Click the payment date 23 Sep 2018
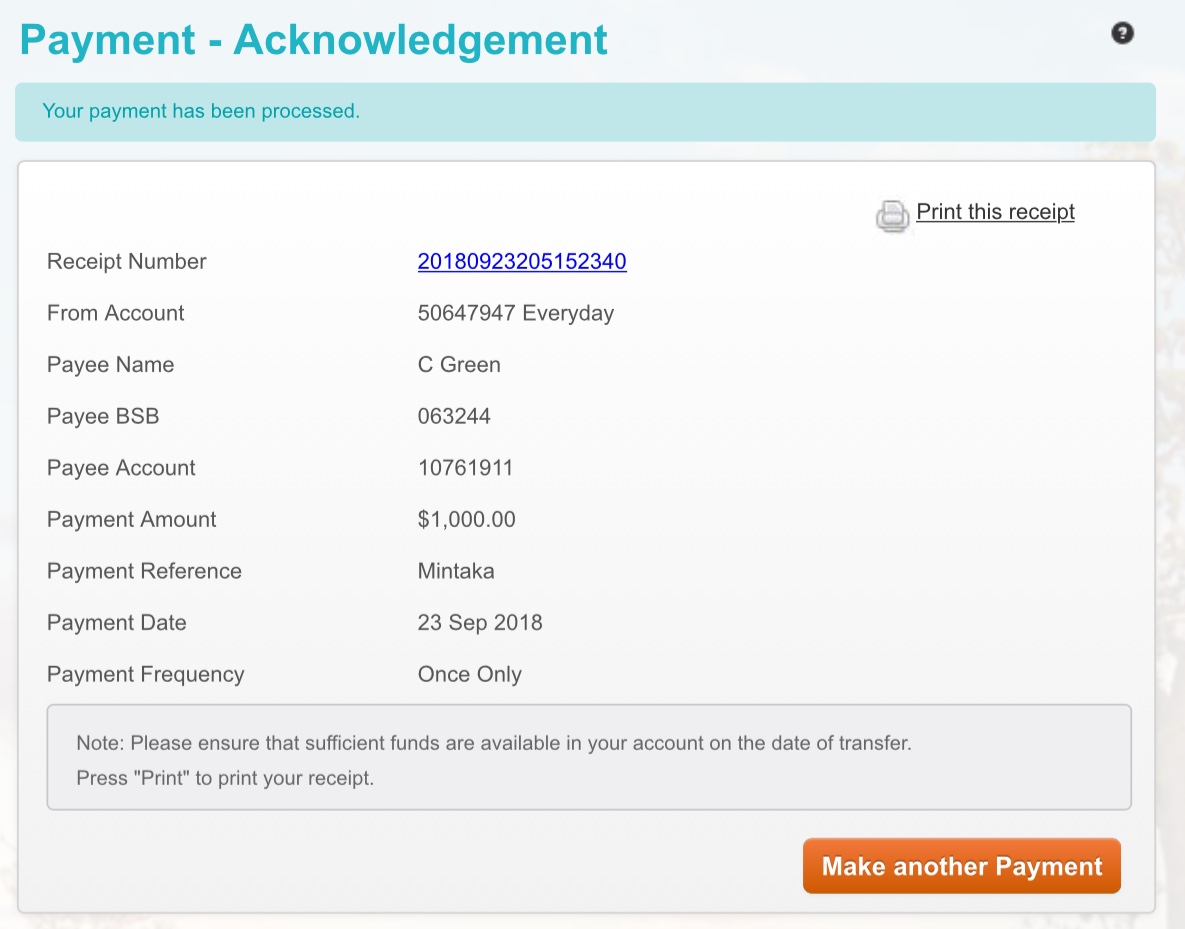Image resolution: width=1185 pixels, height=929 pixels. [x=480, y=623]
